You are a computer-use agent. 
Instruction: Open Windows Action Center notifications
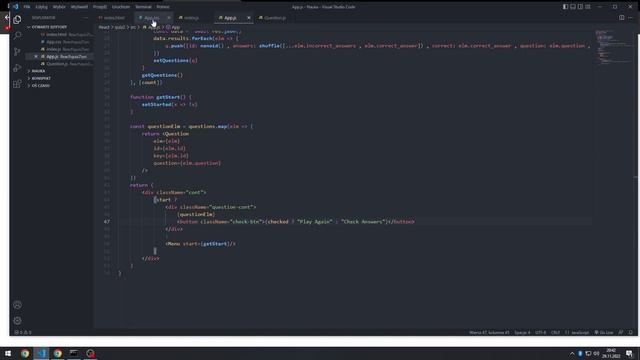coord(630,353)
